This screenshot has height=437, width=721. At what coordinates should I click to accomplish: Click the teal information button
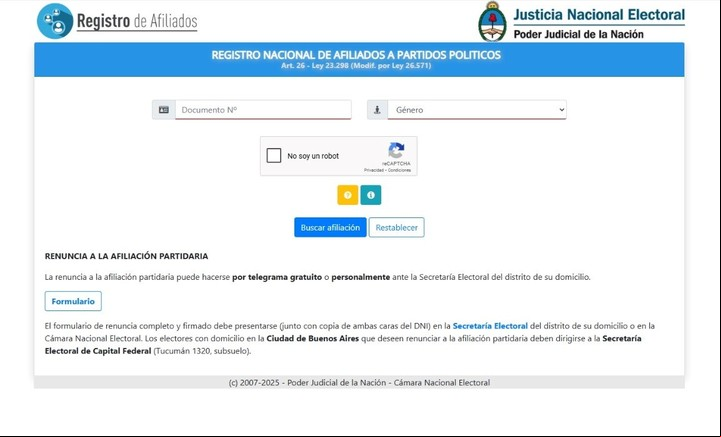pyautogui.click(x=371, y=195)
